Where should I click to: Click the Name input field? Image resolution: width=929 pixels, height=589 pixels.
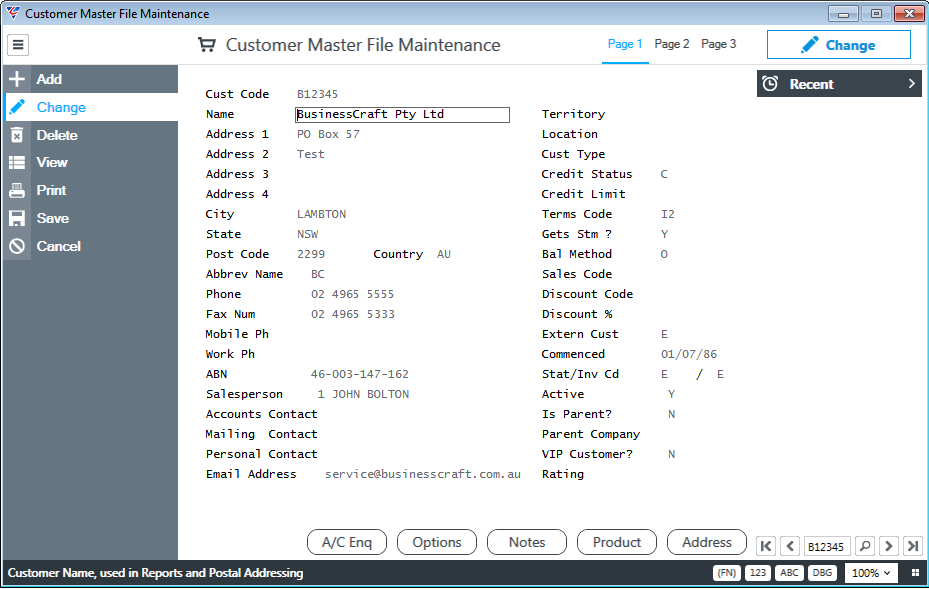402,114
